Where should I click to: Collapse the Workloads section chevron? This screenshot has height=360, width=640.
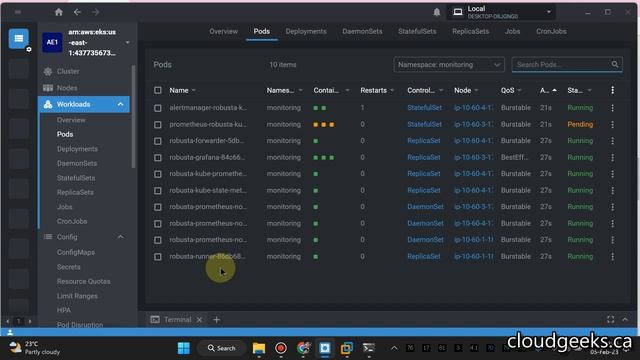point(120,104)
